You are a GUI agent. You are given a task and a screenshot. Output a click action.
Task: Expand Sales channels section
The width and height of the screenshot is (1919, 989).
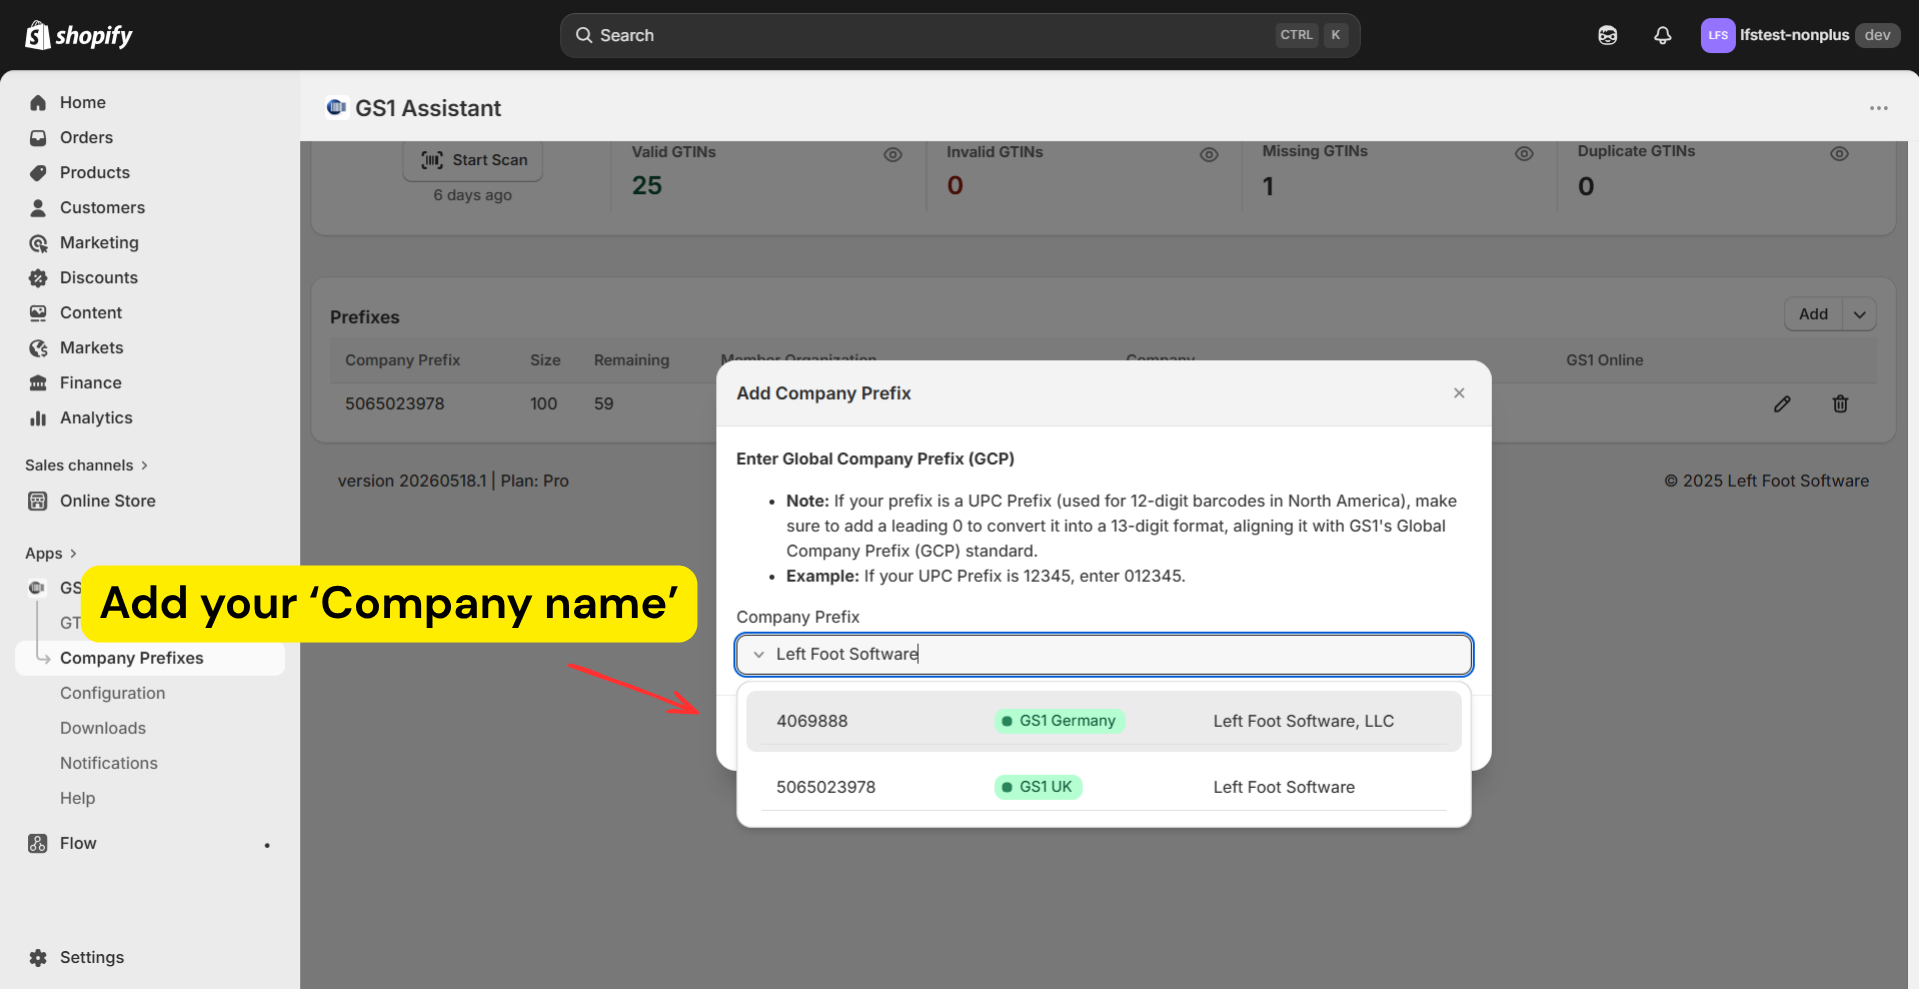tap(86, 465)
